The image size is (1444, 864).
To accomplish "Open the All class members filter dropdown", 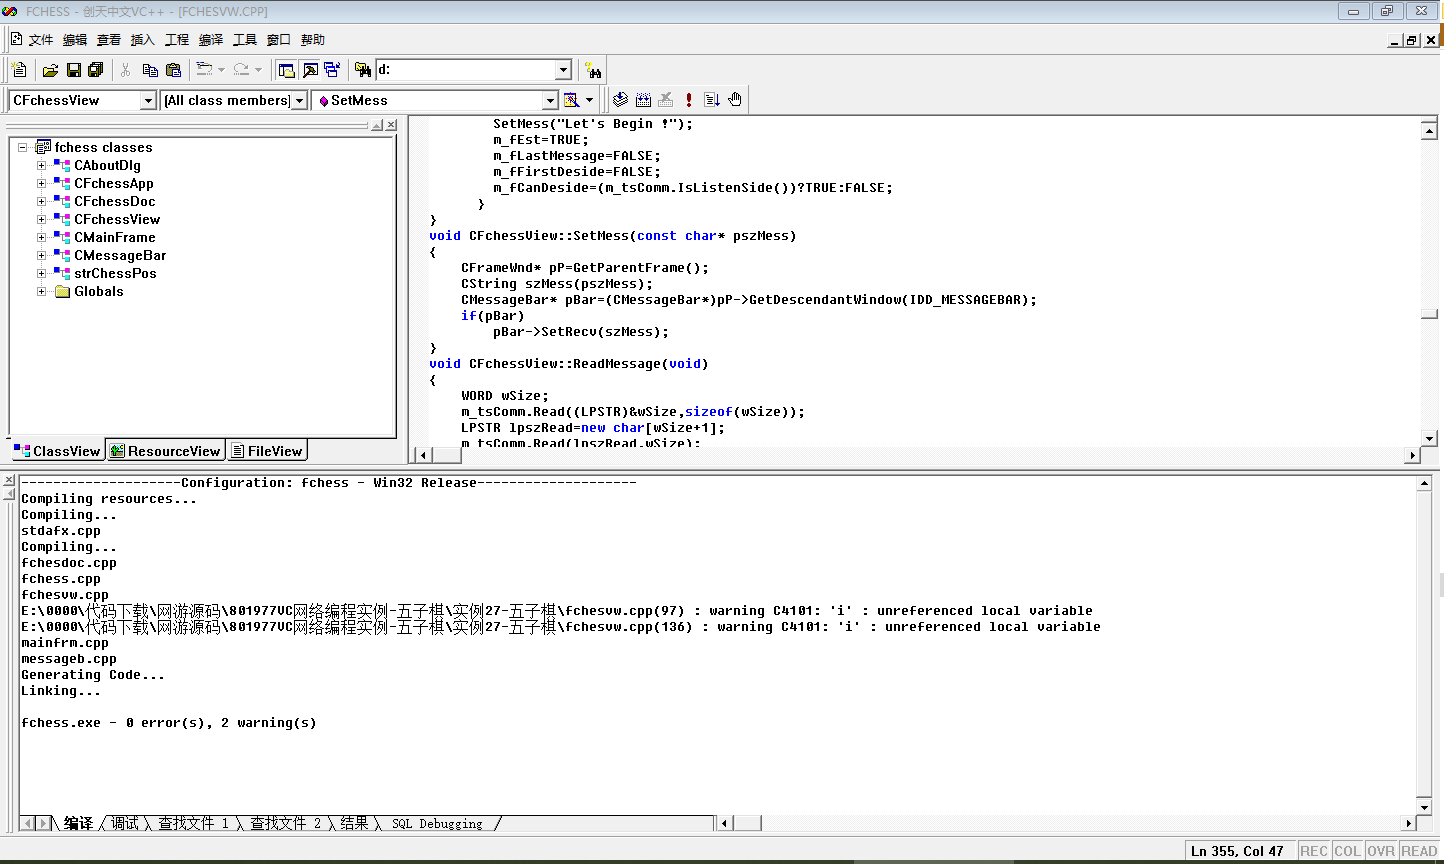I will click(299, 100).
